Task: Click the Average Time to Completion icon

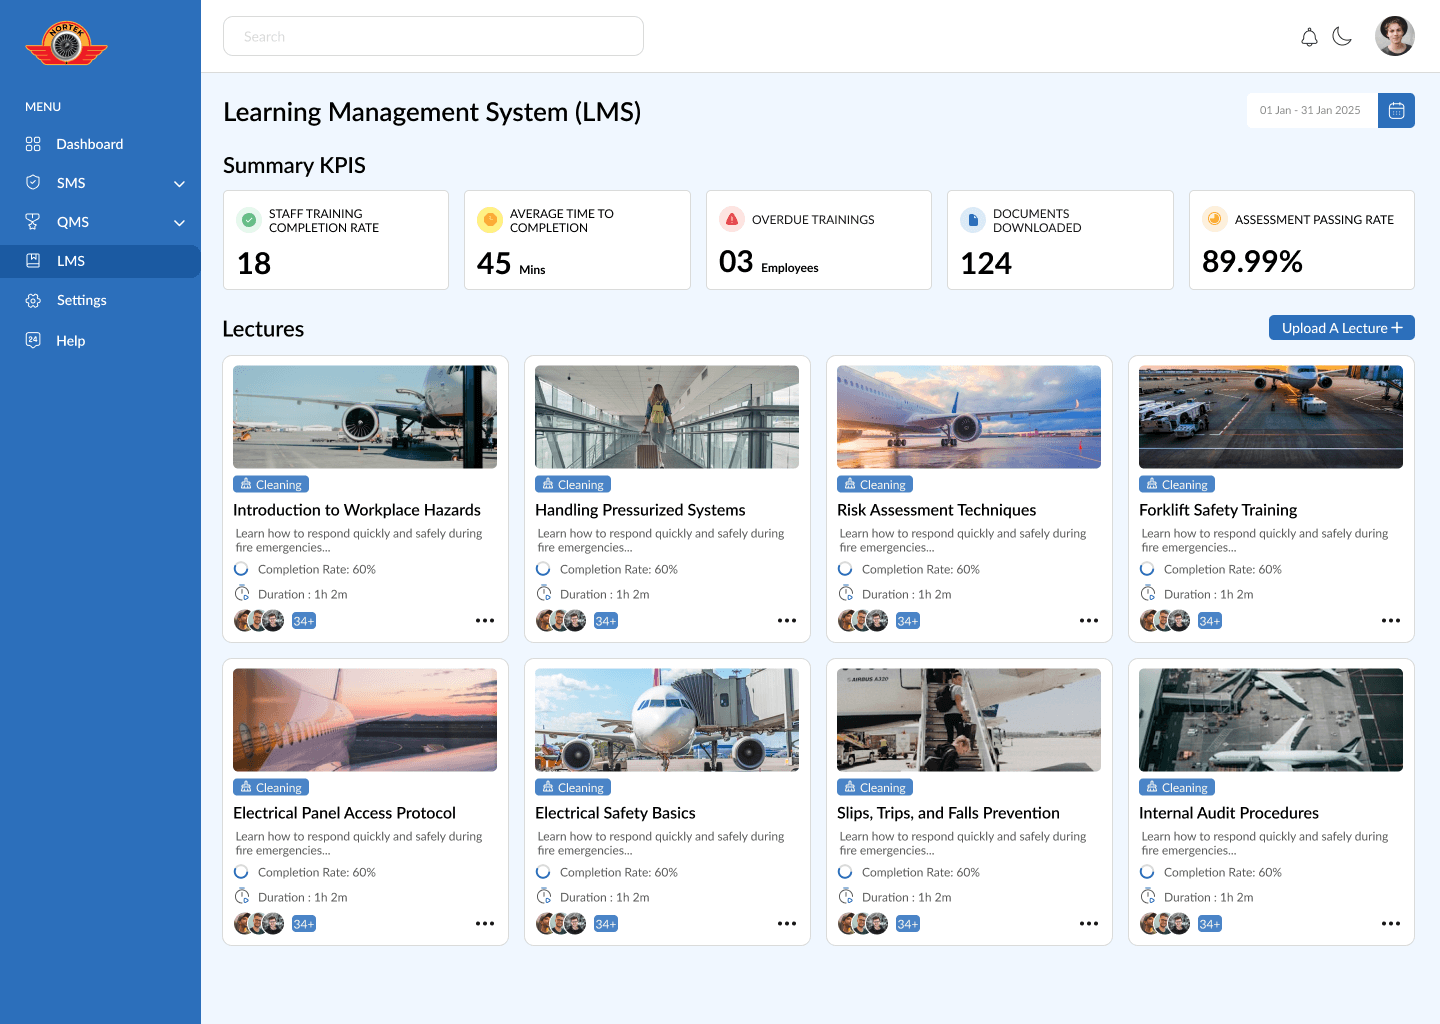Action: pyautogui.click(x=490, y=220)
